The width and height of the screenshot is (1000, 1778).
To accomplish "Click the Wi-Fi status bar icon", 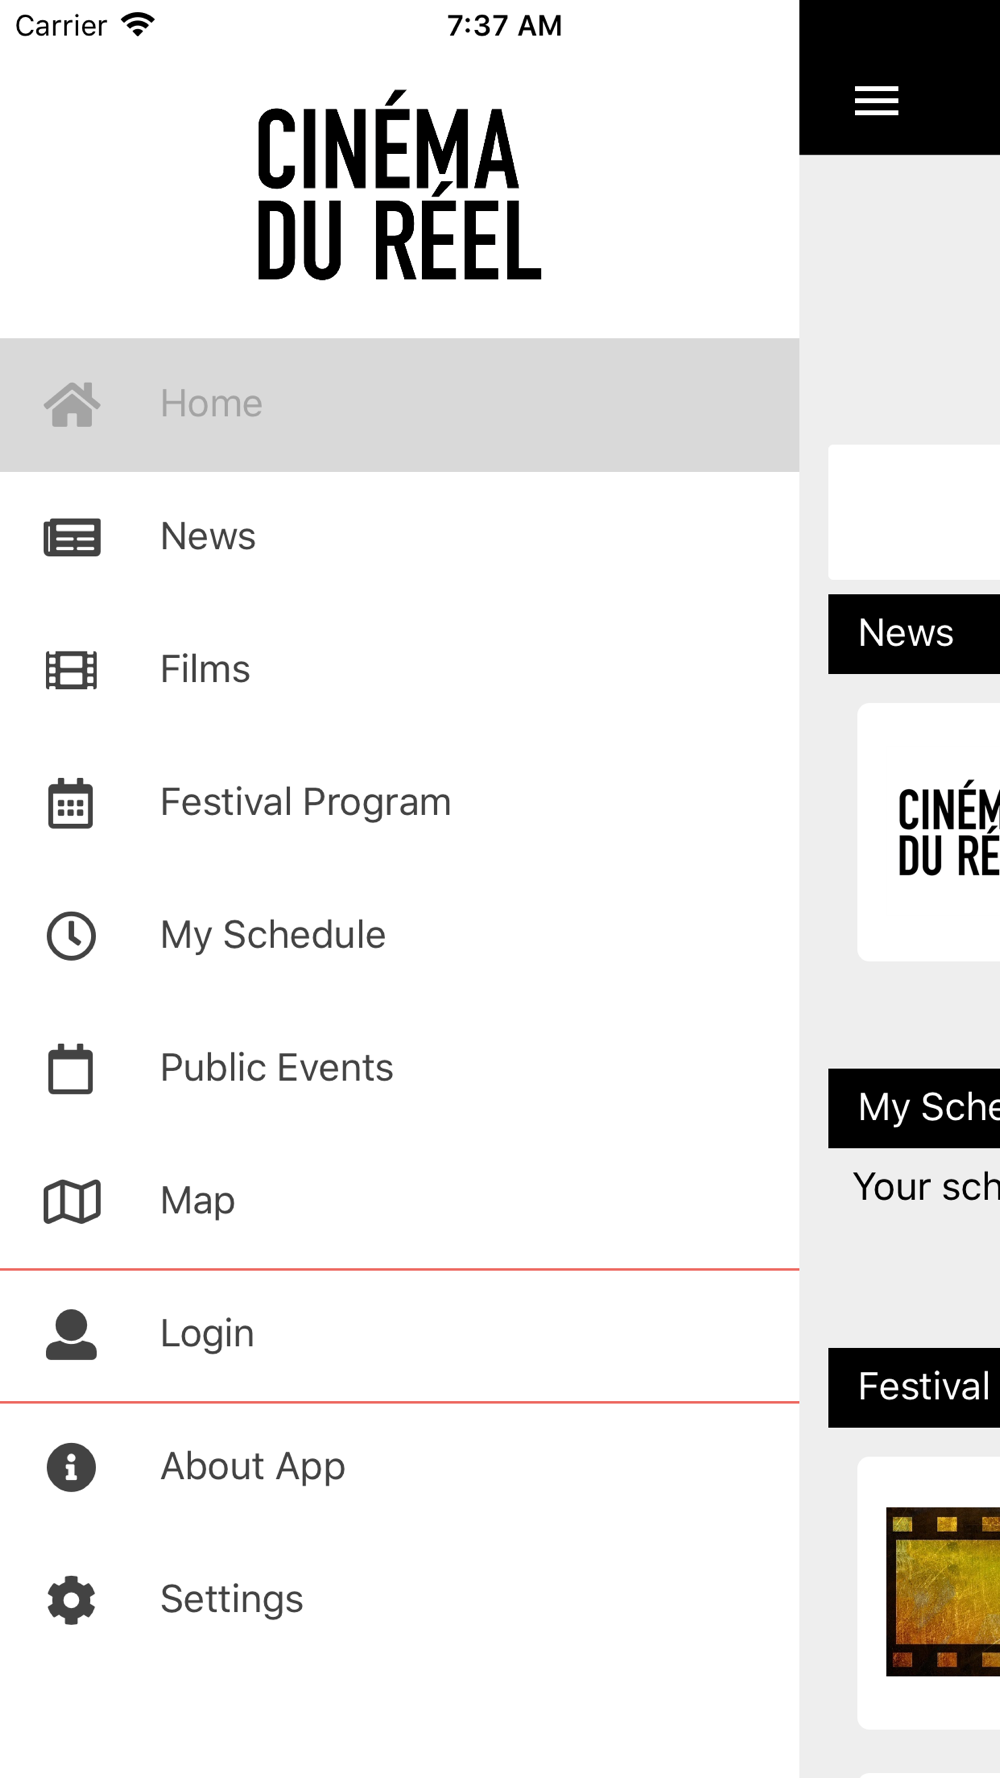I will point(137,25).
